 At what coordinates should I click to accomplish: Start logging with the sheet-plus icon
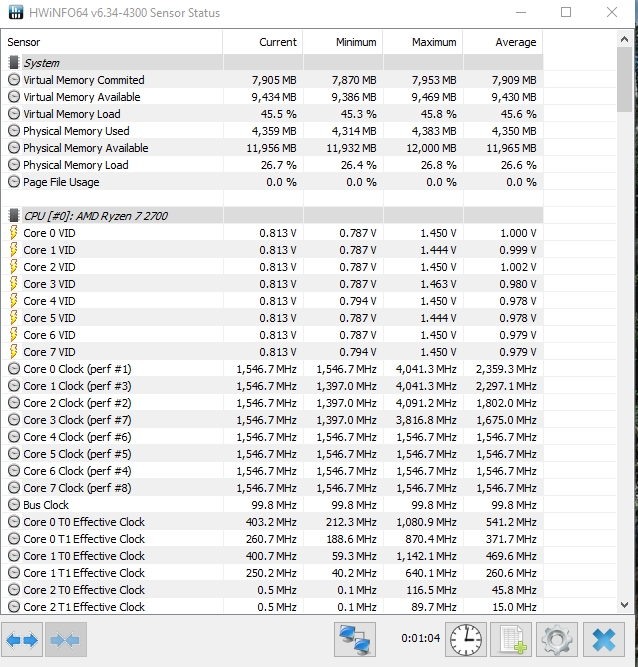511,640
